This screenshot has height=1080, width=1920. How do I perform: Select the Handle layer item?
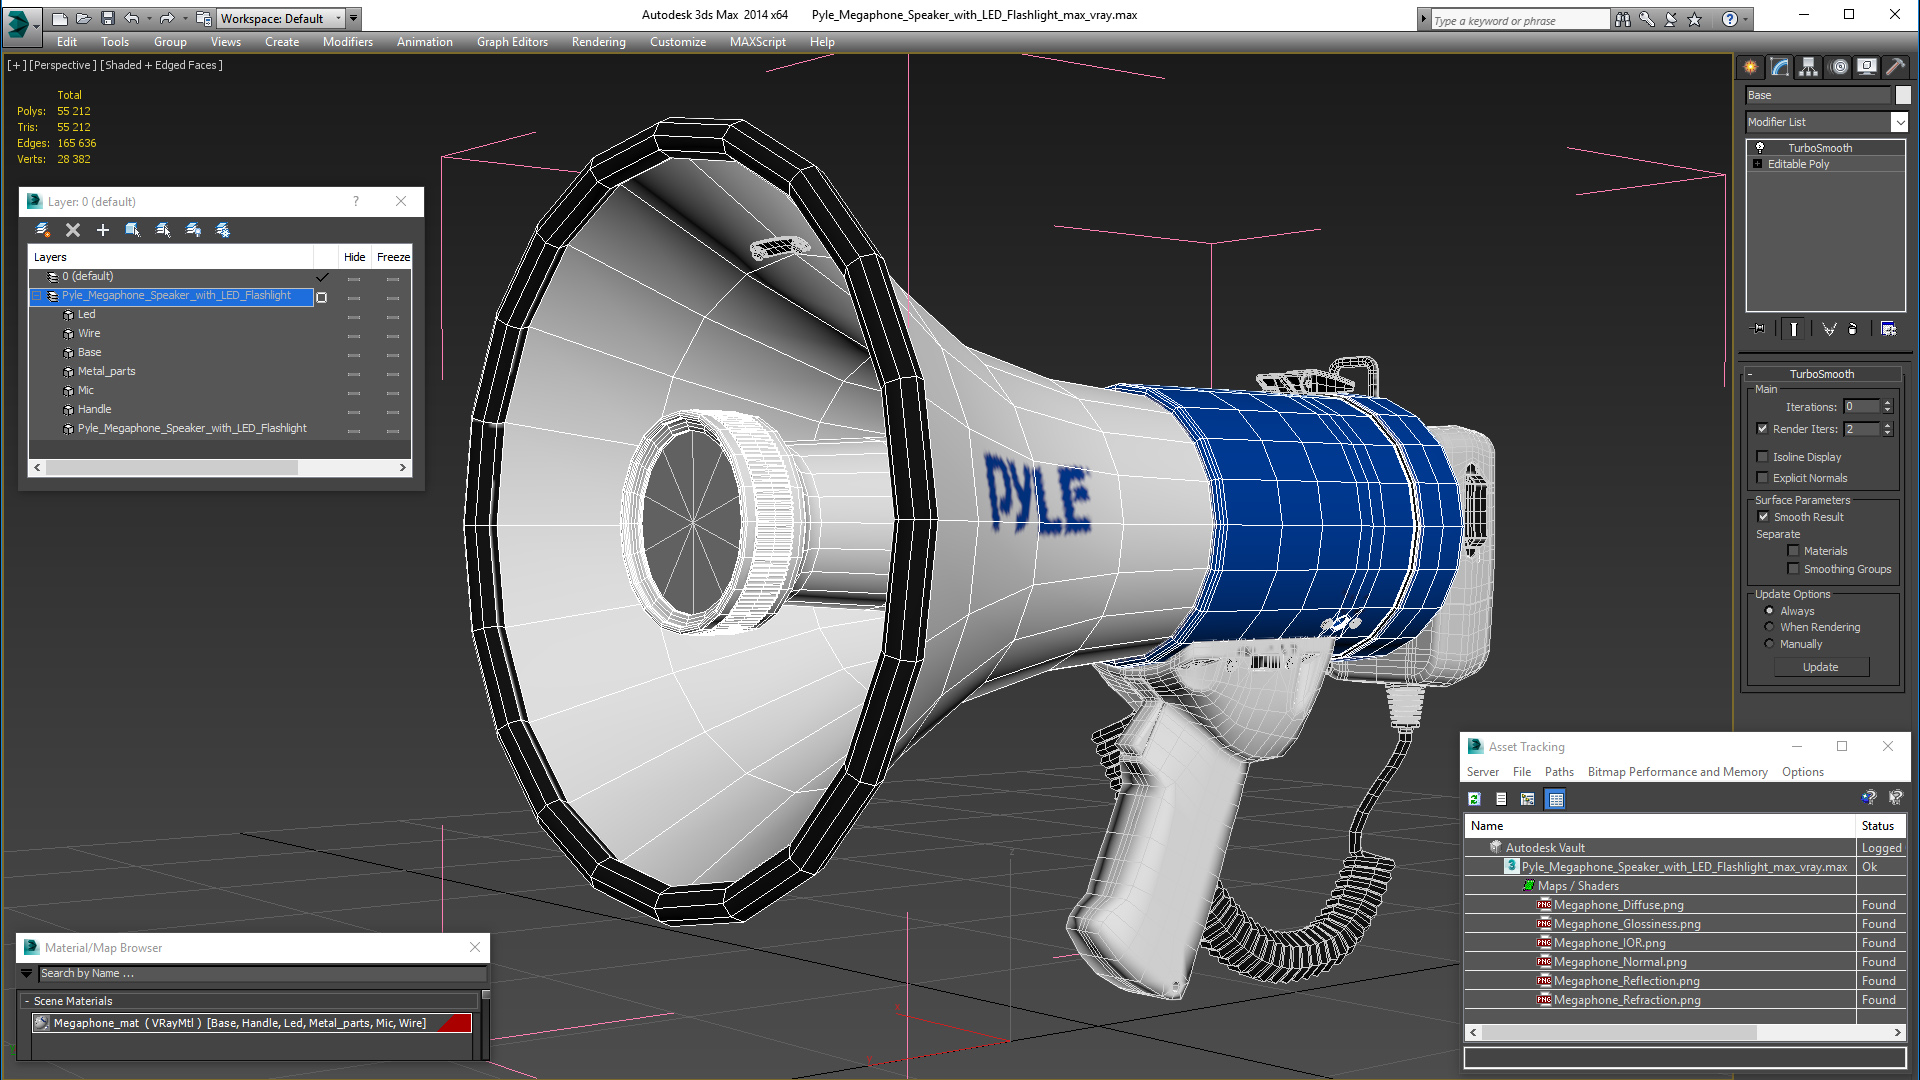point(94,409)
